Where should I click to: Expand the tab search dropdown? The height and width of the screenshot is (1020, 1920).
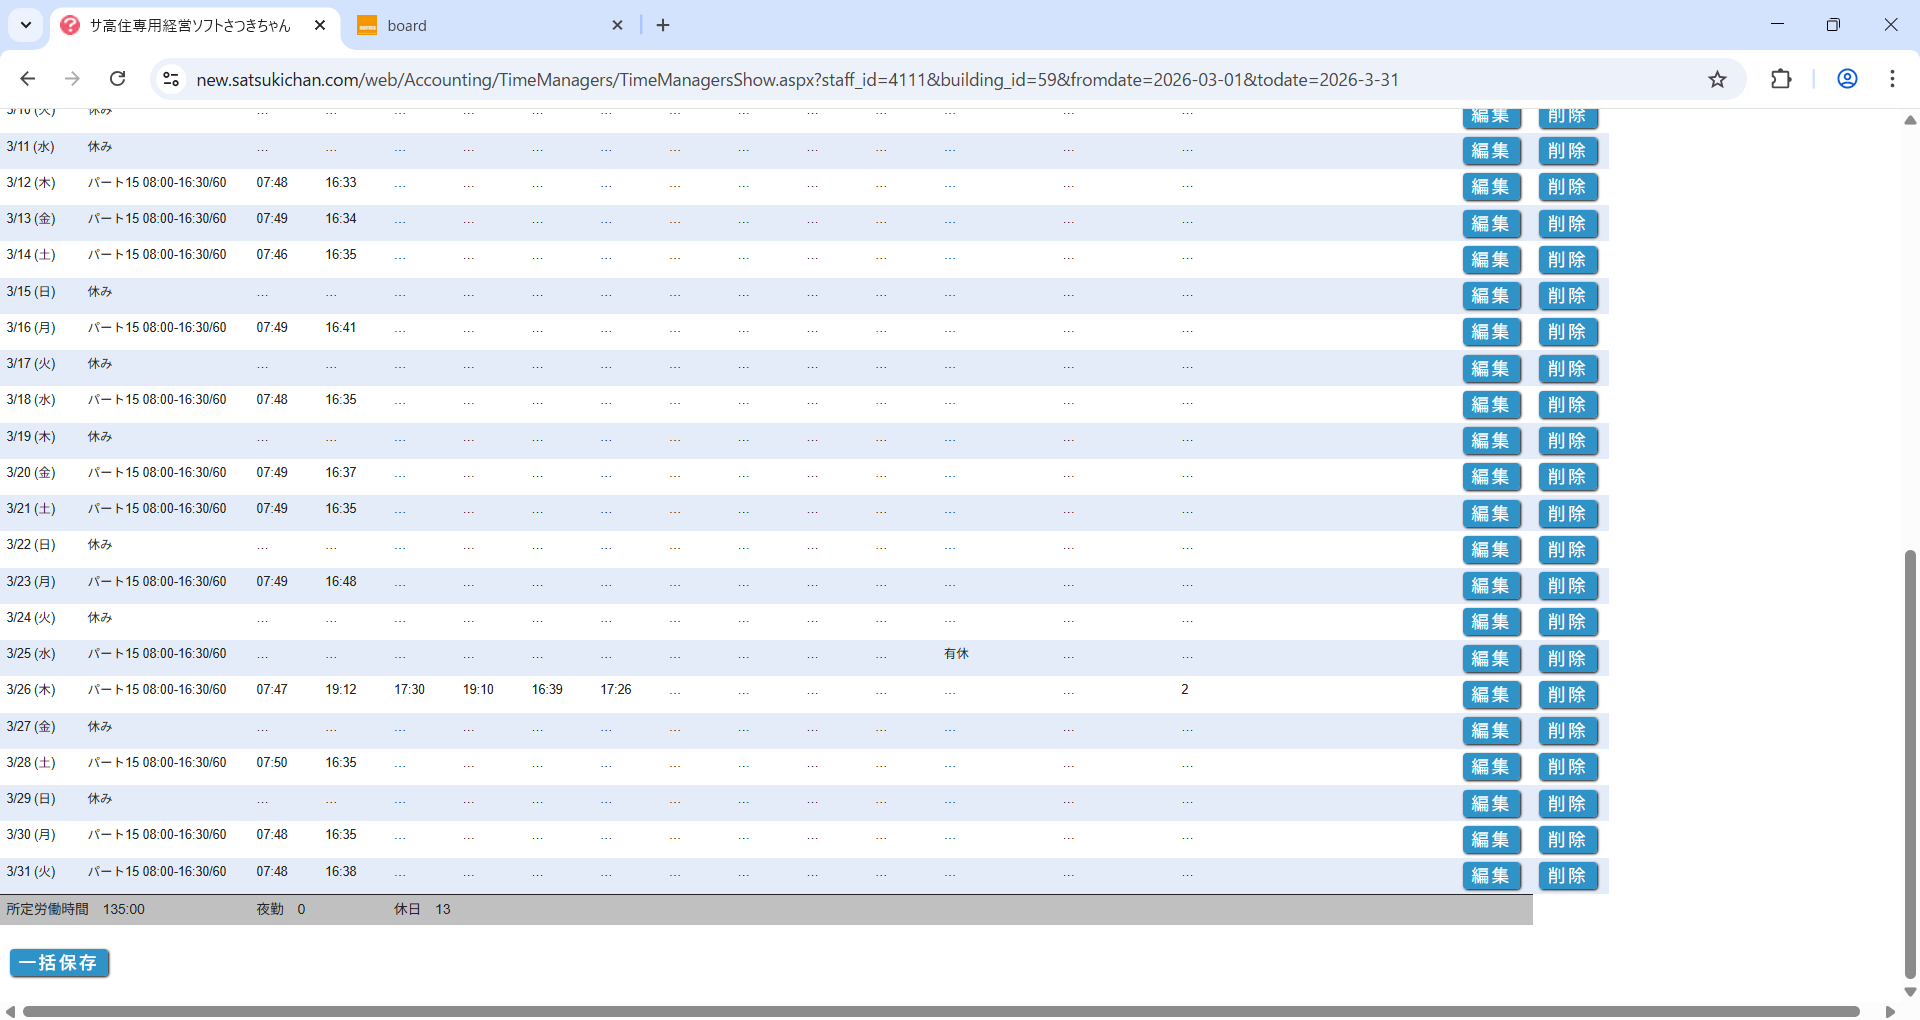point(26,25)
